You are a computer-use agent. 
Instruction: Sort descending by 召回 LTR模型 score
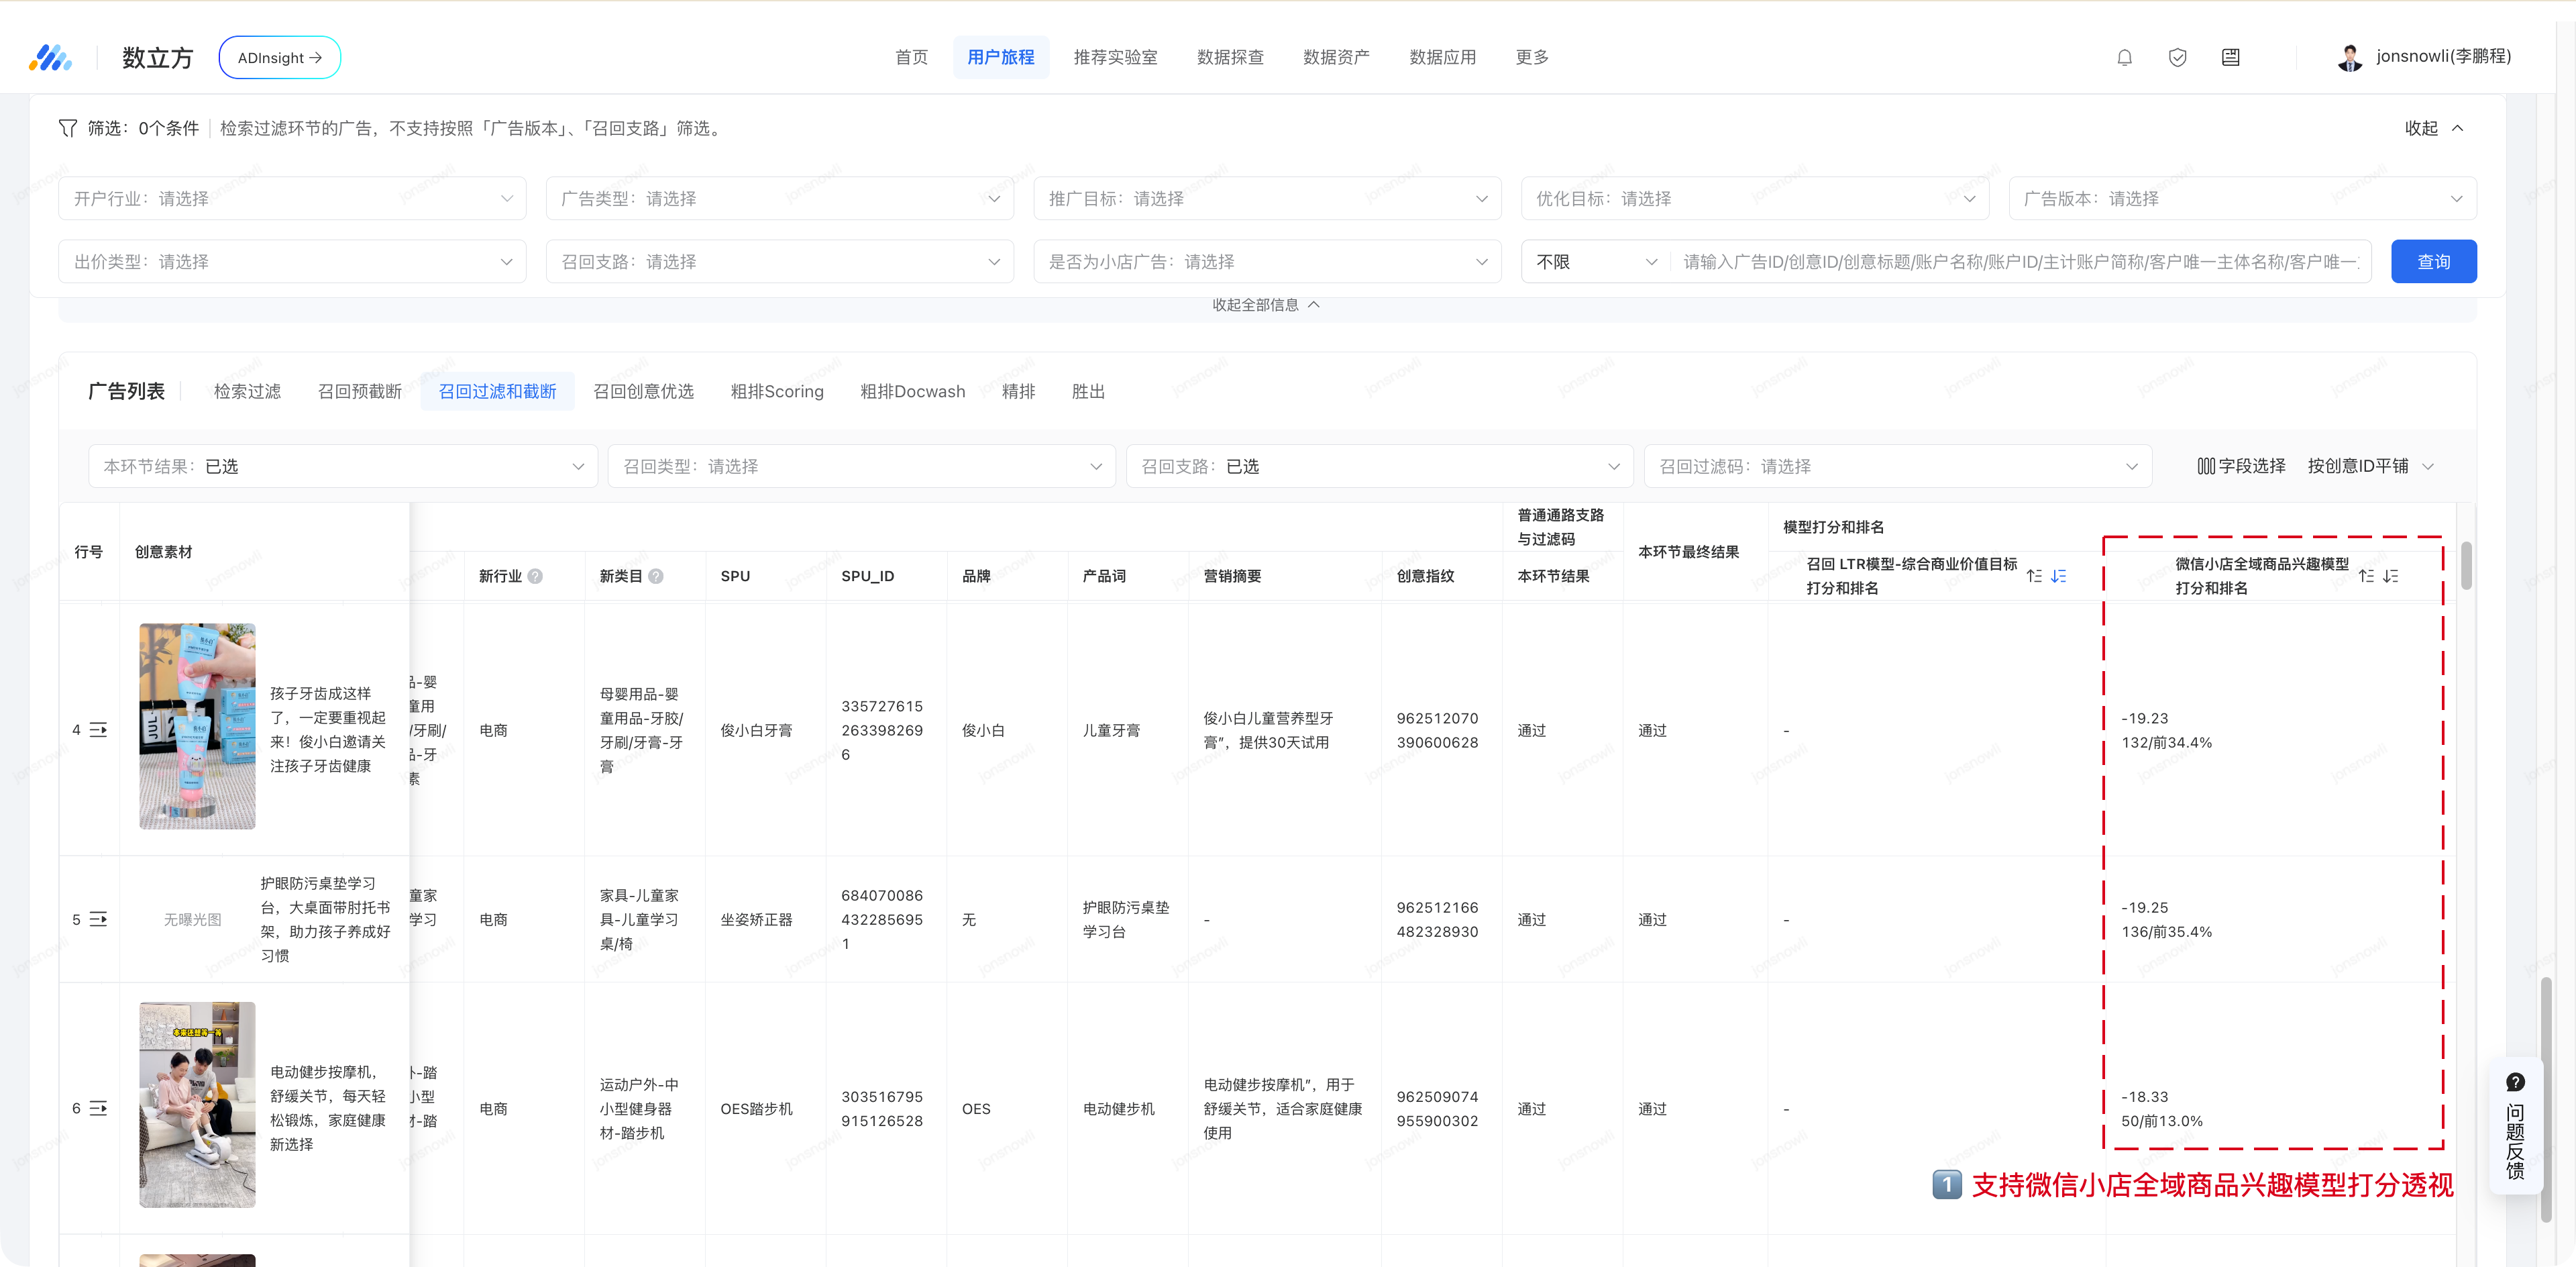click(x=2058, y=576)
